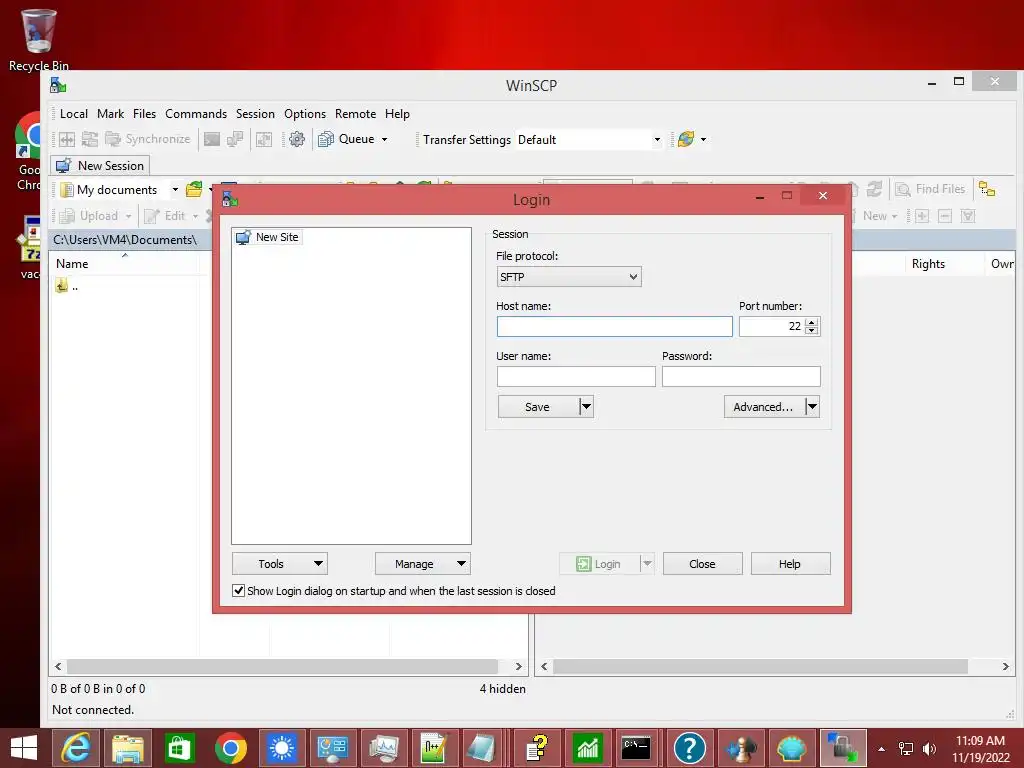
Task: Open the File protocol SFTP dropdown
Action: pyautogui.click(x=569, y=277)
